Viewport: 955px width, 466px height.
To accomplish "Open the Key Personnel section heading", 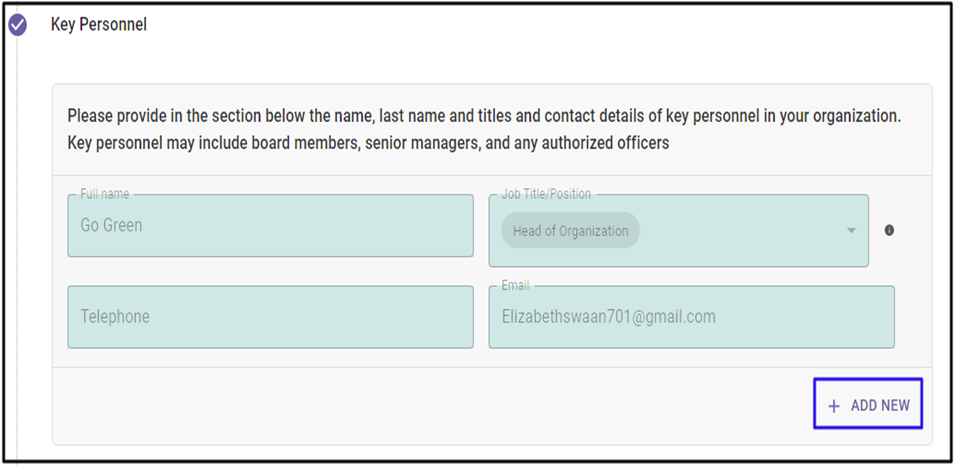I will point(99,25).
